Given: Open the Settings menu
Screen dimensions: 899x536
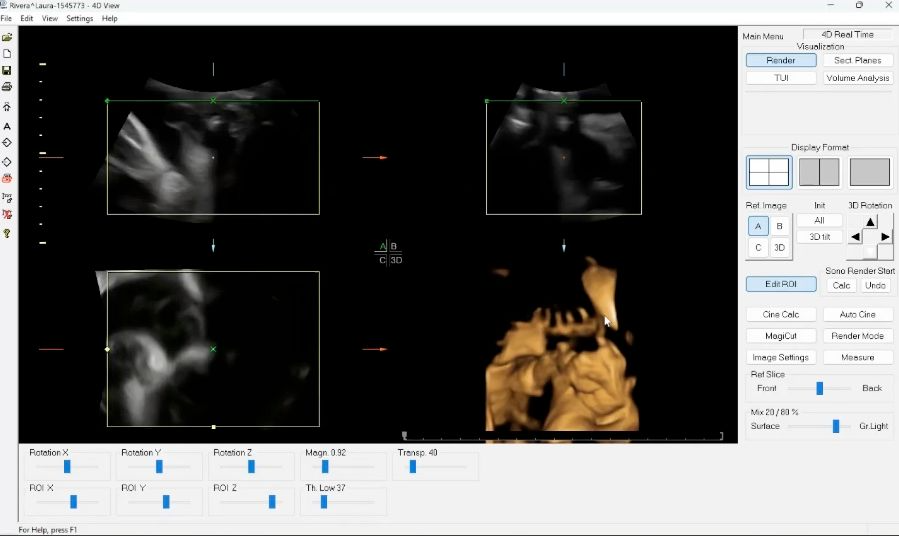Looking at the screenshot, I should 80,18.
